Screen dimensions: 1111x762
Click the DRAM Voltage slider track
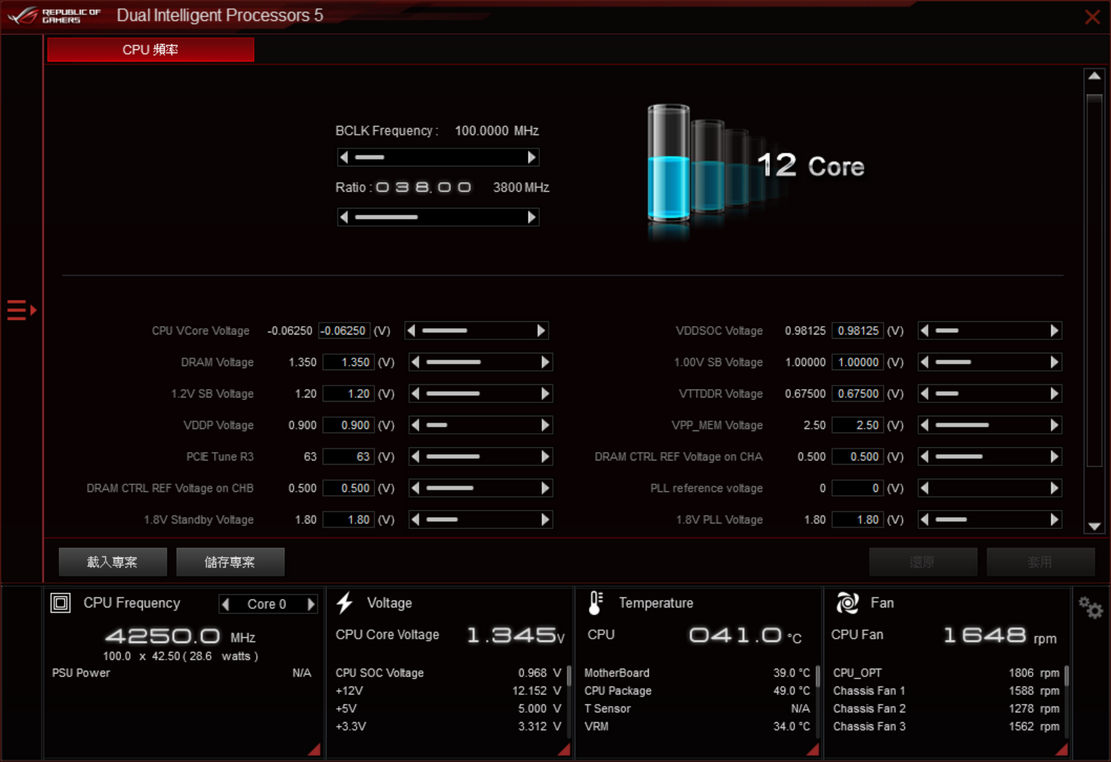[x=480, y=362]
